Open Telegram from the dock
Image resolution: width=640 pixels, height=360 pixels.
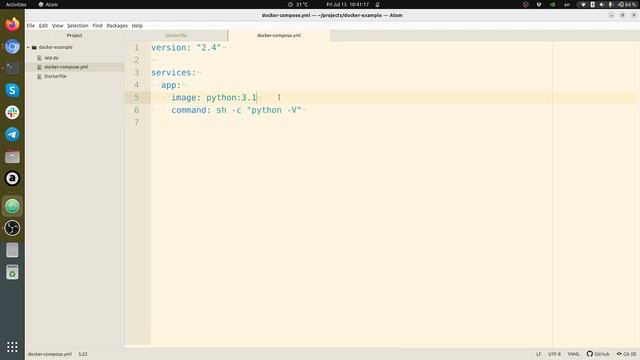click(12, 134)
